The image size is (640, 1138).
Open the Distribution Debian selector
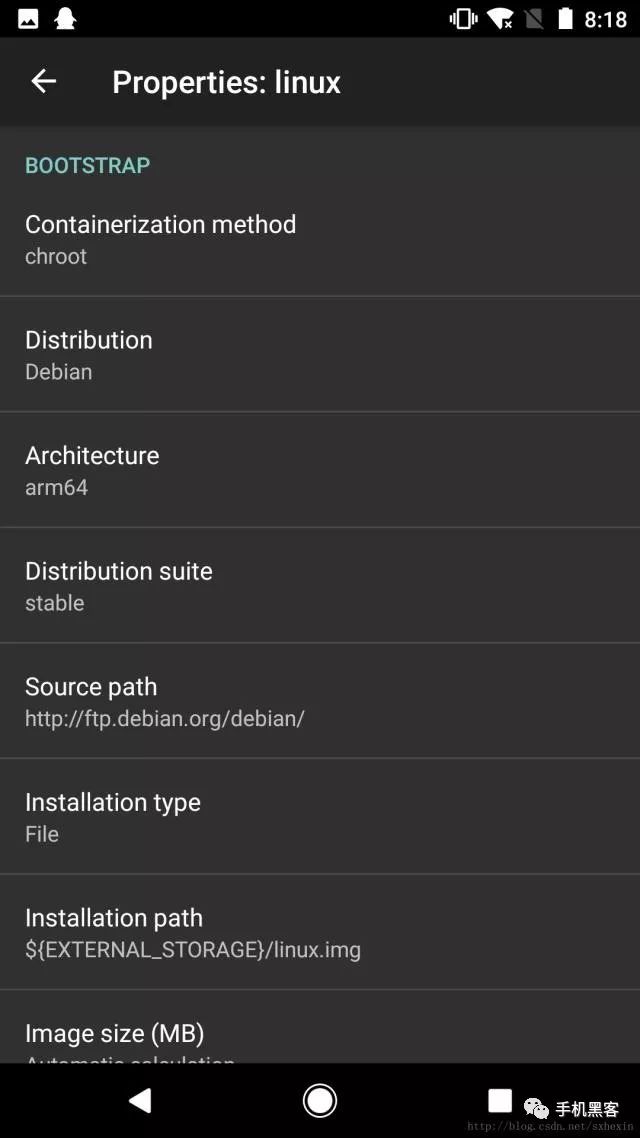[320, 354]
